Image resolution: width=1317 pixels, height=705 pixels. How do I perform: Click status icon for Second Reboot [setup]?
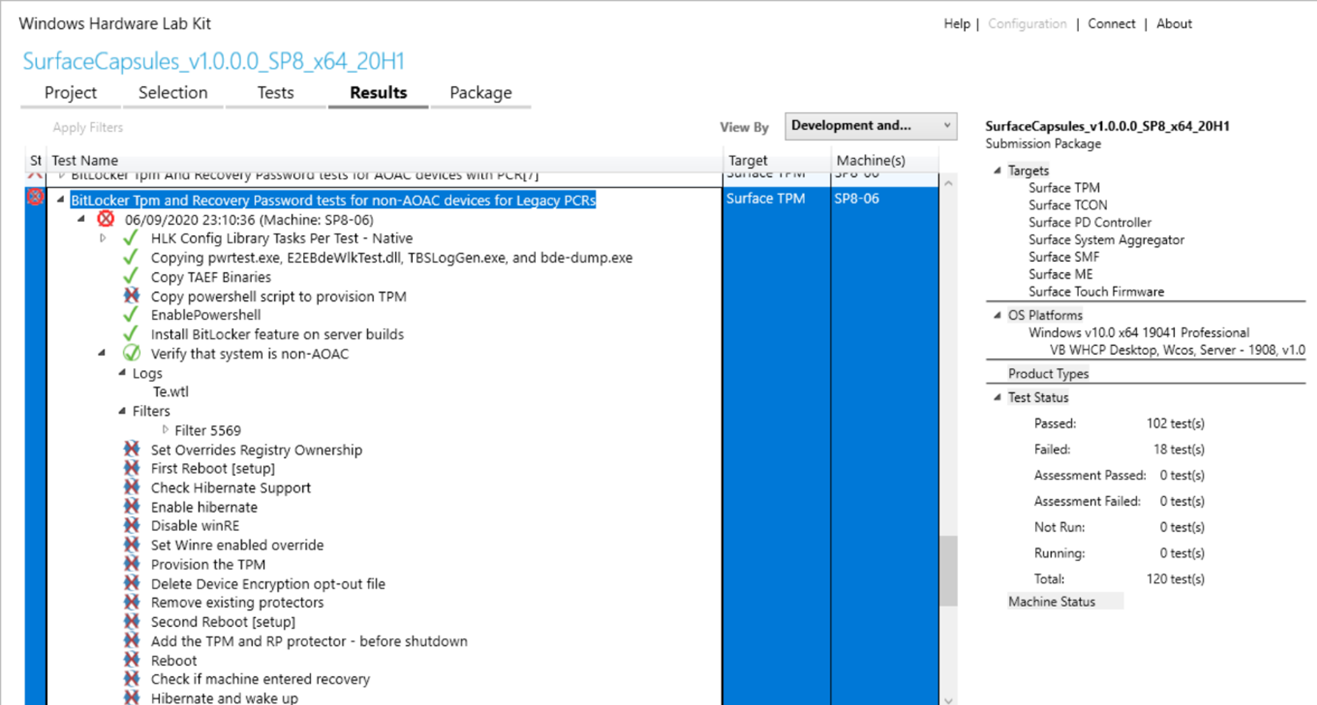click(x=130, y=621)
